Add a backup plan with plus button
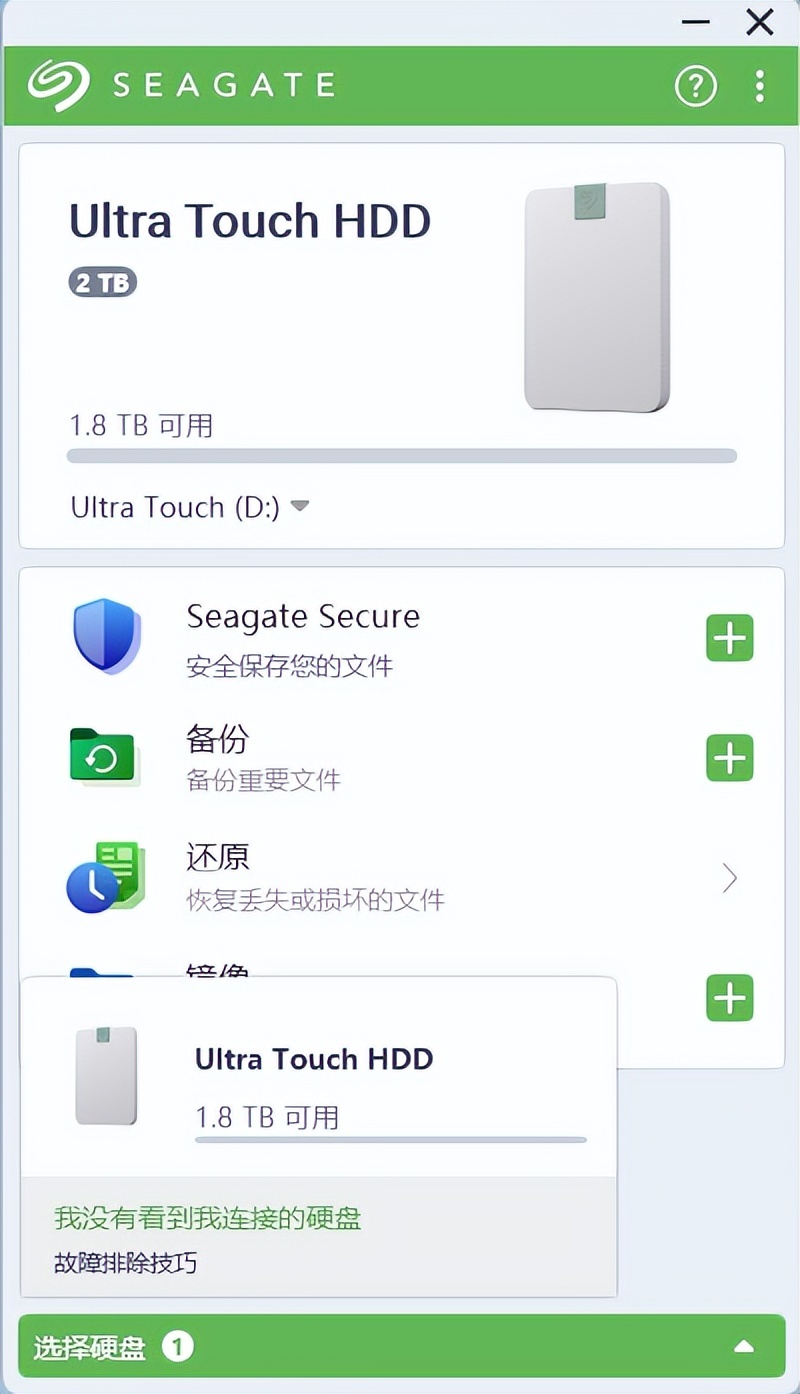The width and height of the screenshot is (800, 1394). (730, 758)
